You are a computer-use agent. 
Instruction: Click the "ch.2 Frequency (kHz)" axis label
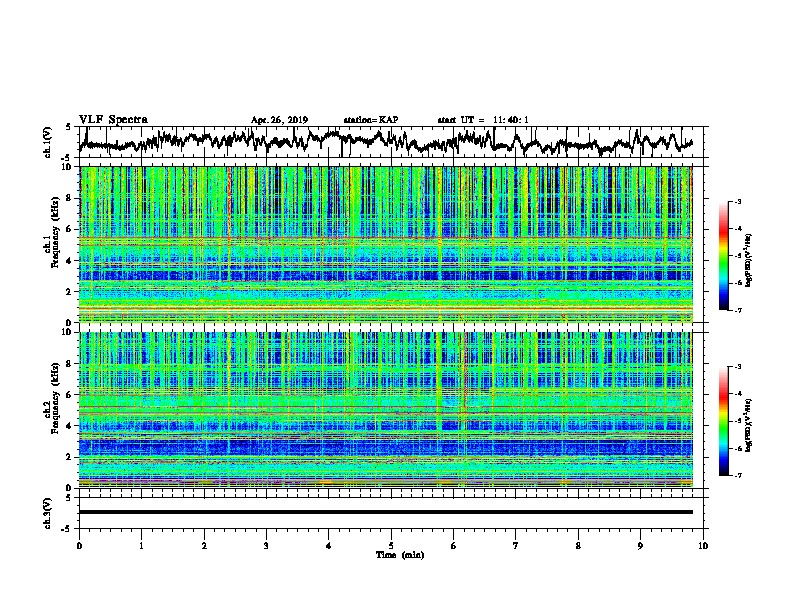[51, 398]
